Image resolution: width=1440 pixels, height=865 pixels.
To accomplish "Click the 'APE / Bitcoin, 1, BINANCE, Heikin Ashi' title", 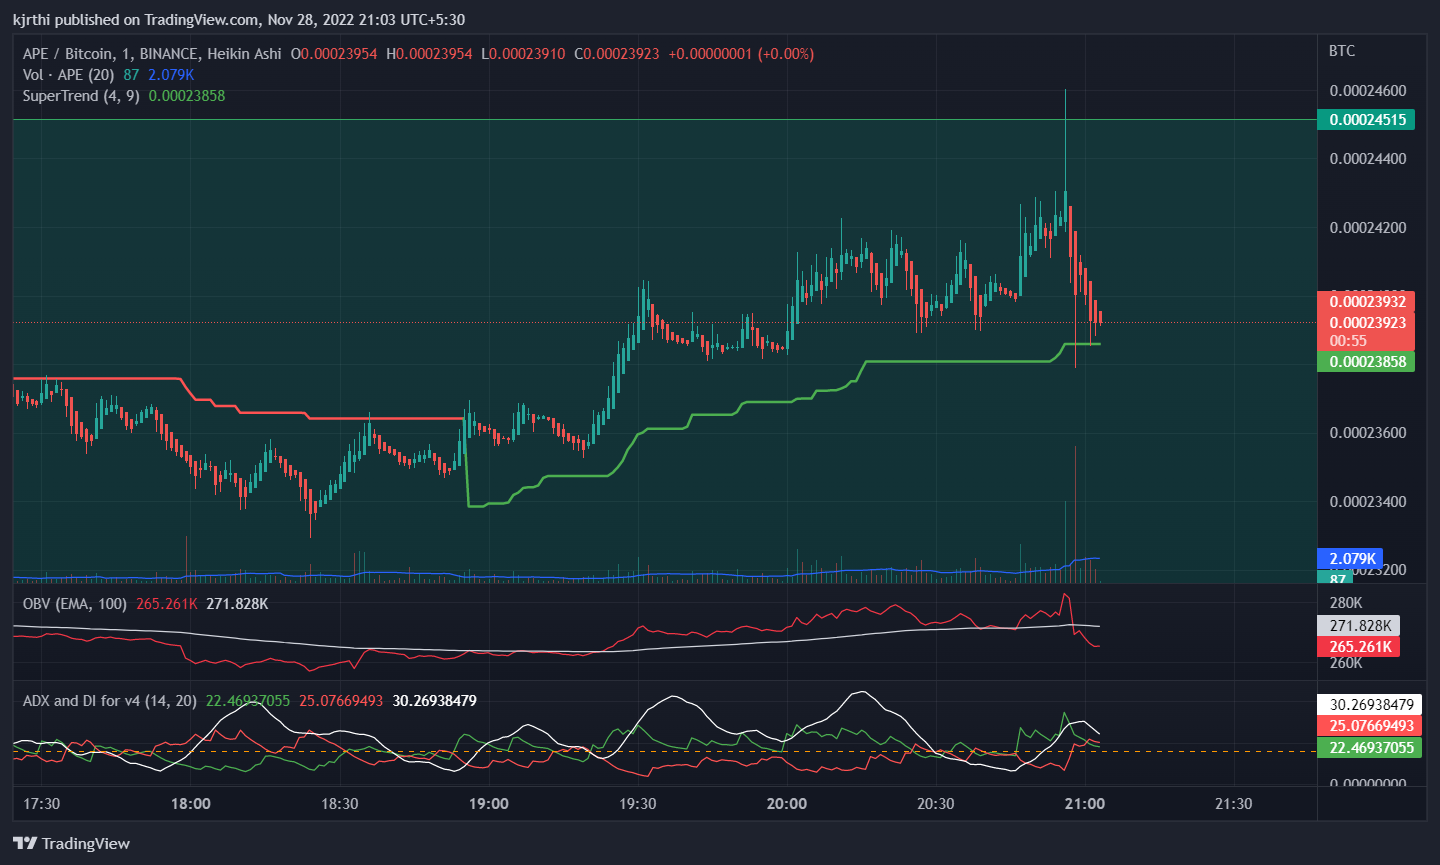I will (152, 54).
